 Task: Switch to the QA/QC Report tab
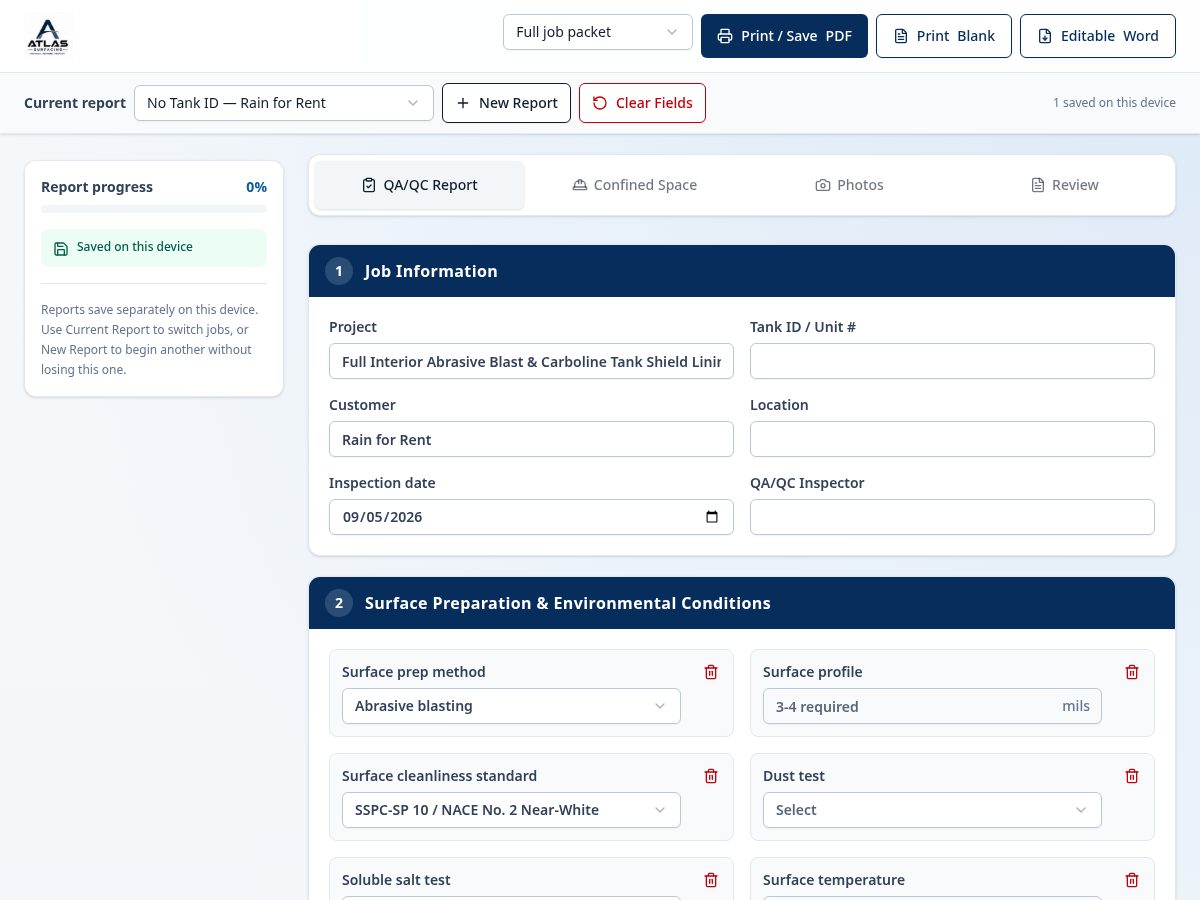(x=420, y=185)
